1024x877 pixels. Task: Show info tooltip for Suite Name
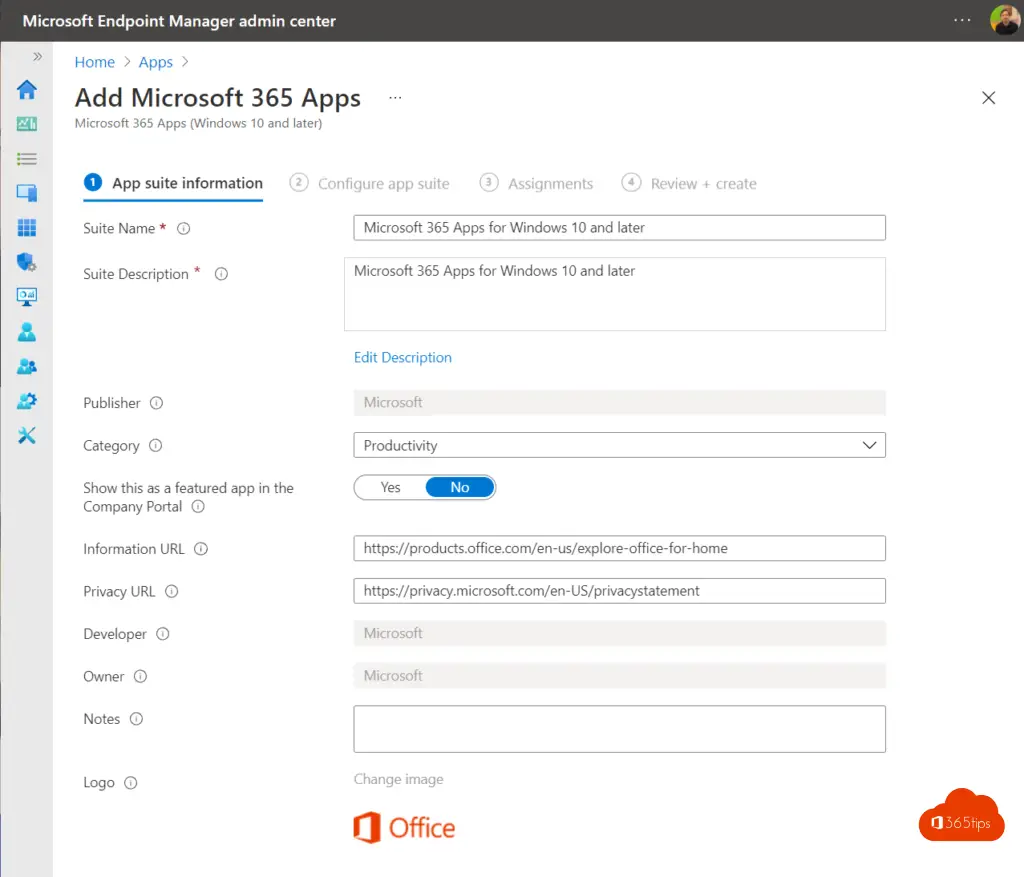[184, 229]
